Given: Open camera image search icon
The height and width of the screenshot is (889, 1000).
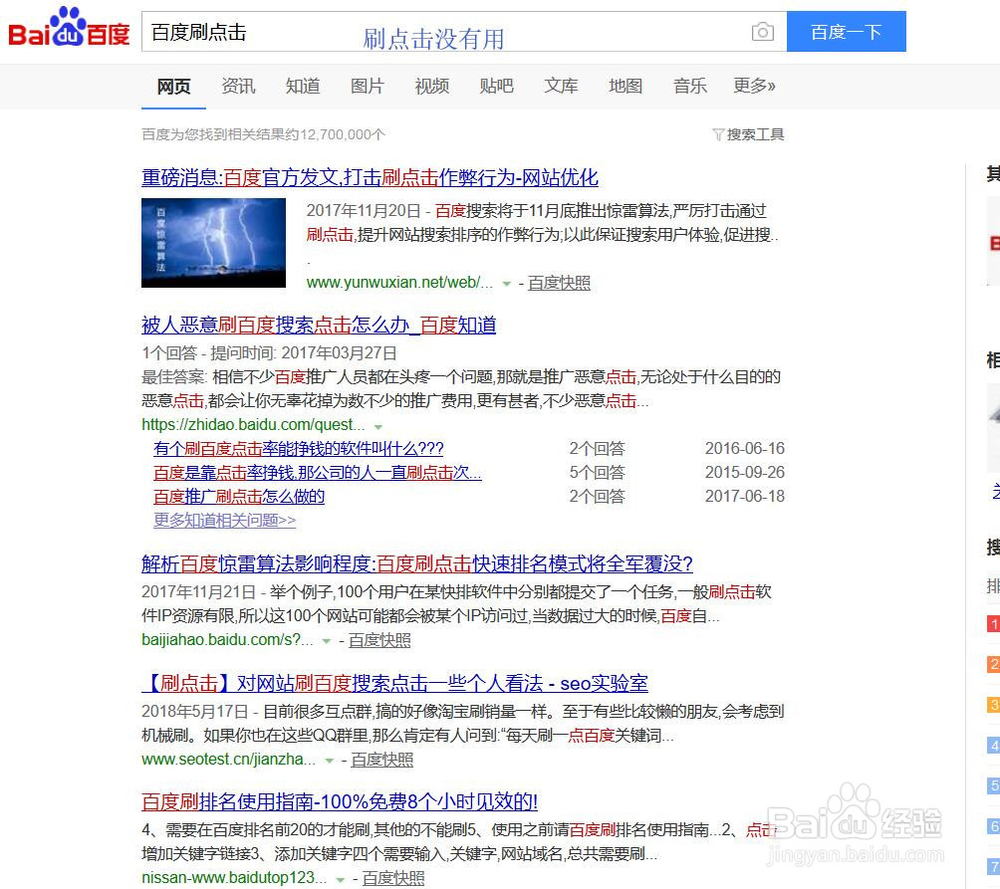Looking at the screenshot, I should coord(762,31).
